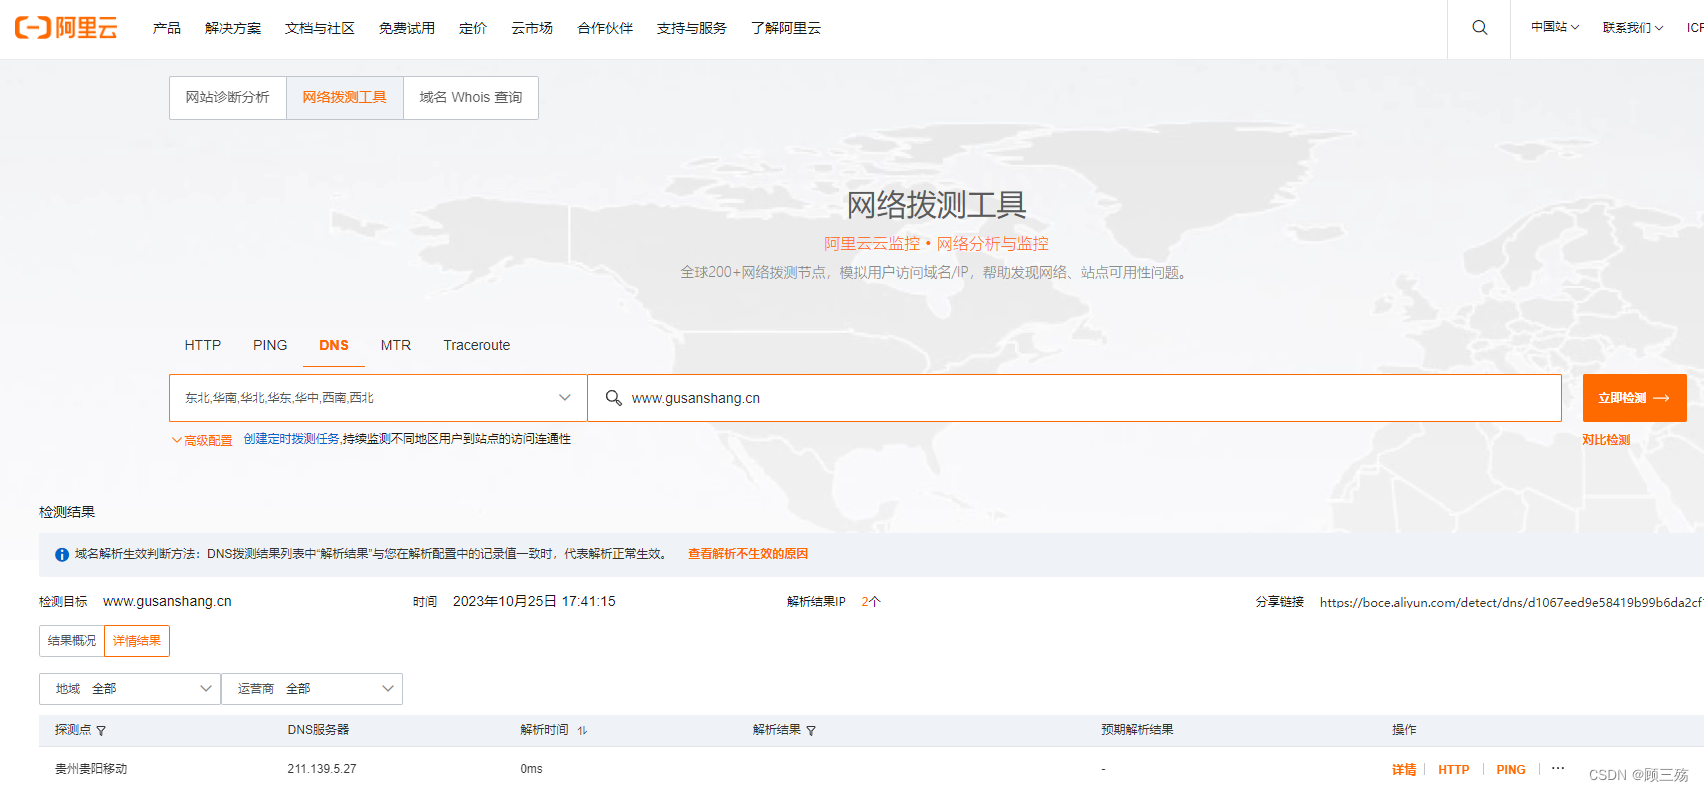Open the 运营商 全部 dropdown

(312, 689)
